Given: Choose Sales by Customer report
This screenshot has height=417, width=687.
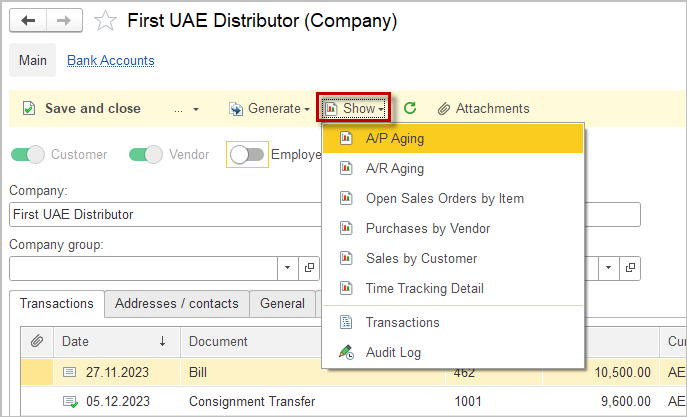Looking at the screenshot, I should click(x=420, y=258).
